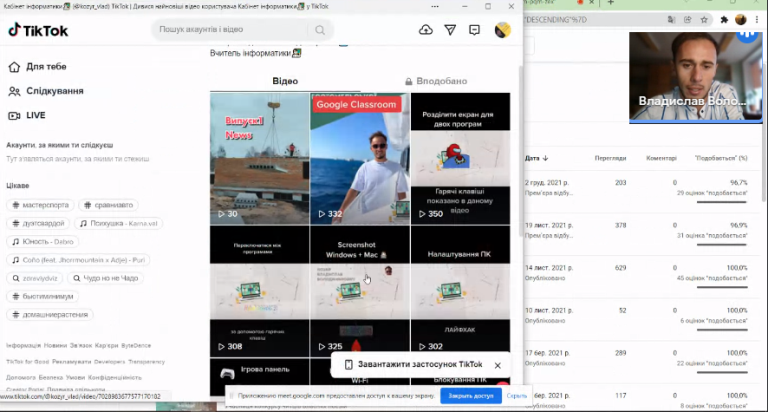
Task: Open the Юность - Dabro music chip
Action: point(43,242)
